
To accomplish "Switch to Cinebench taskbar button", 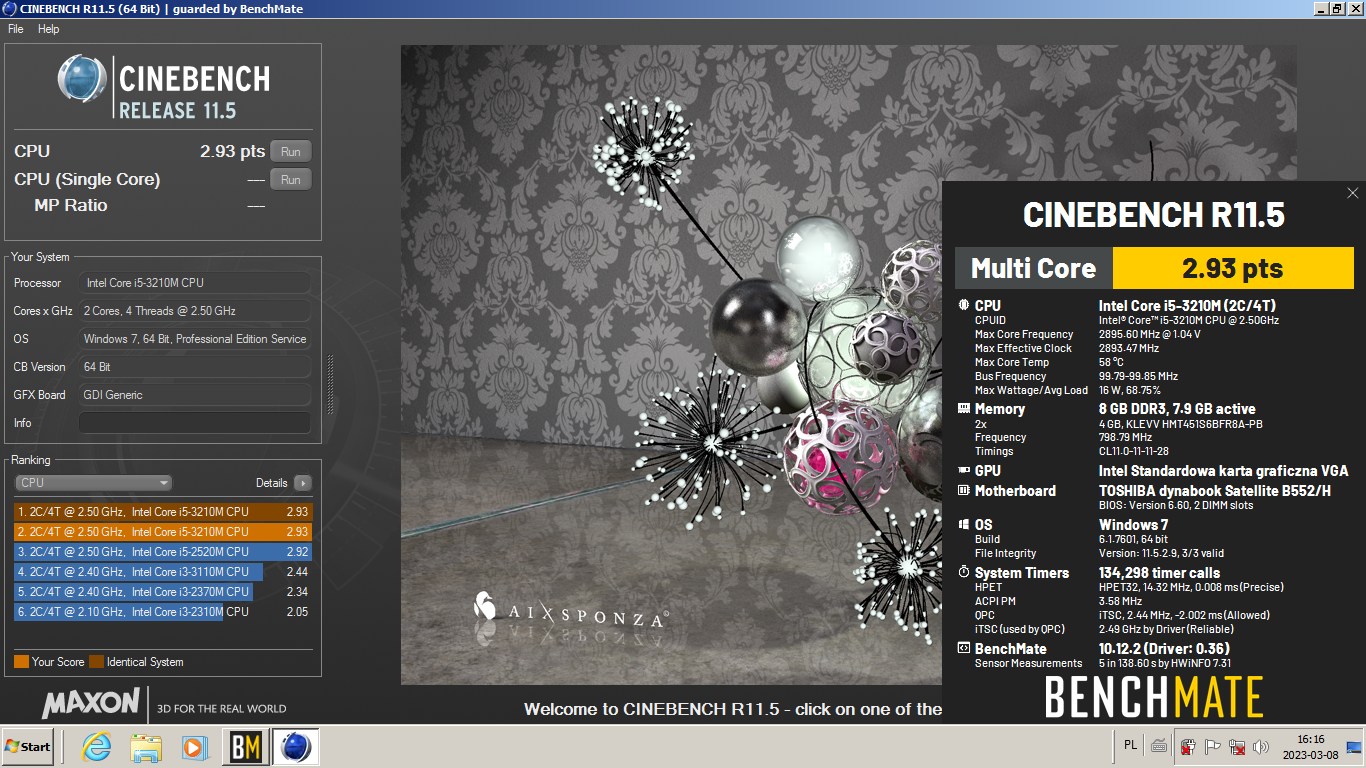I will click(295, 746).
